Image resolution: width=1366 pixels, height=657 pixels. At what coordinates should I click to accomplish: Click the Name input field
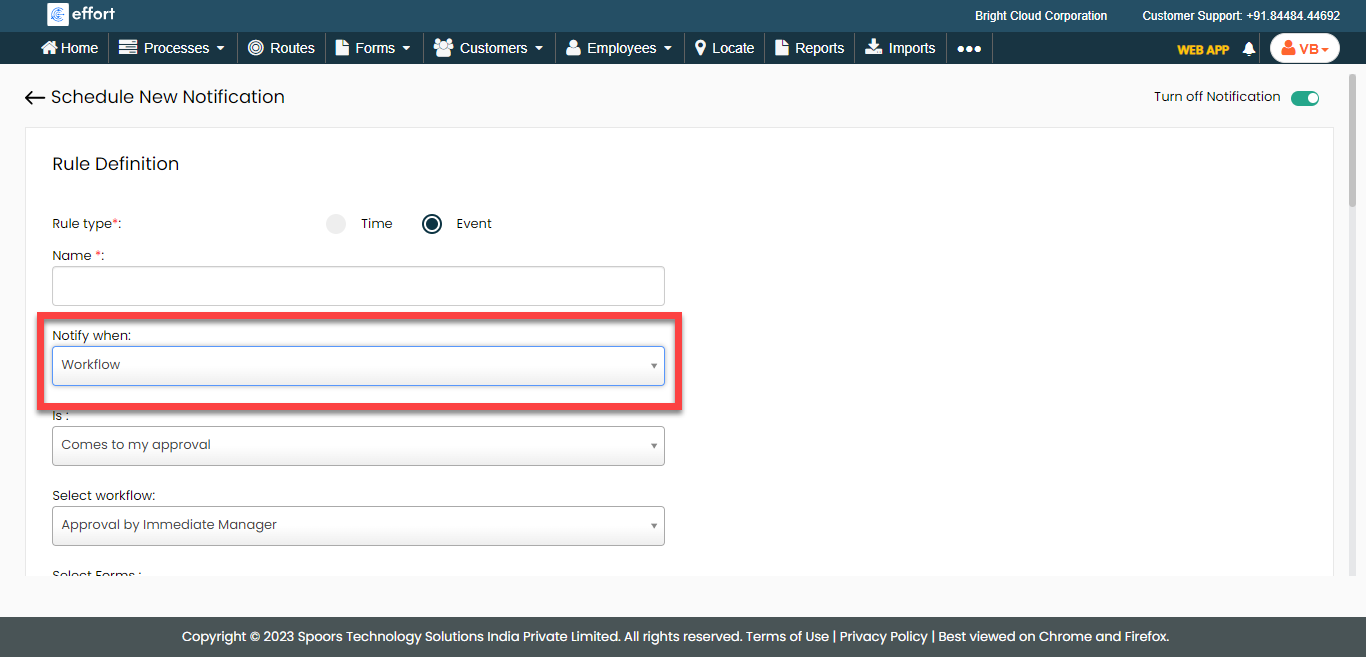358,286
